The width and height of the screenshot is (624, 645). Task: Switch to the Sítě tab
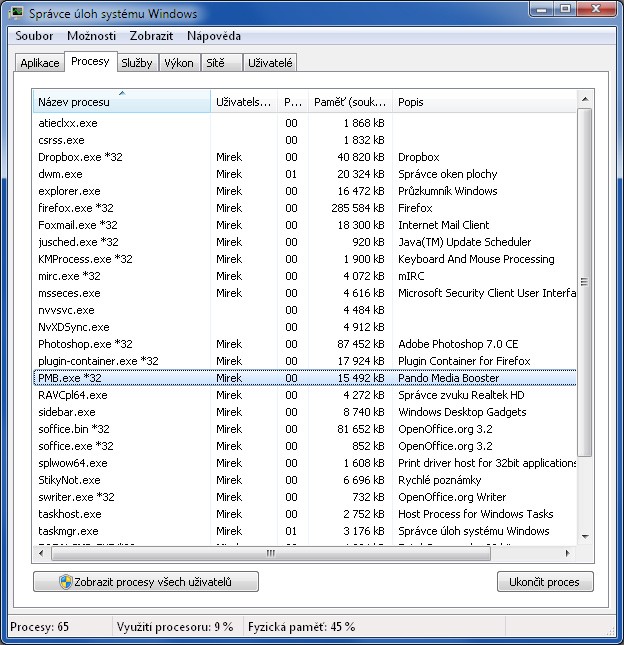coord(216,63)
